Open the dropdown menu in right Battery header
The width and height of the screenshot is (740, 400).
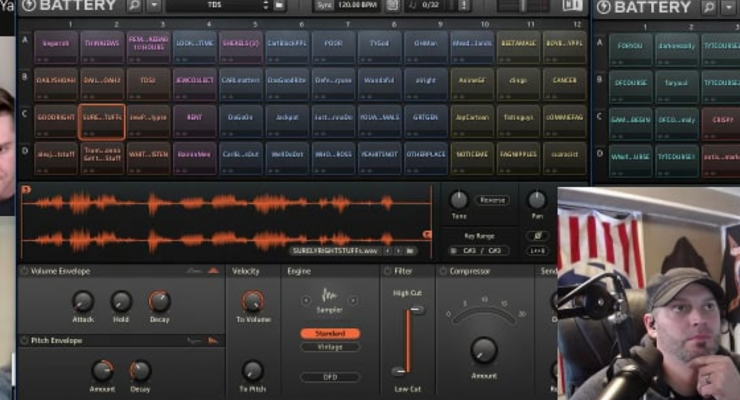[729, 7]
